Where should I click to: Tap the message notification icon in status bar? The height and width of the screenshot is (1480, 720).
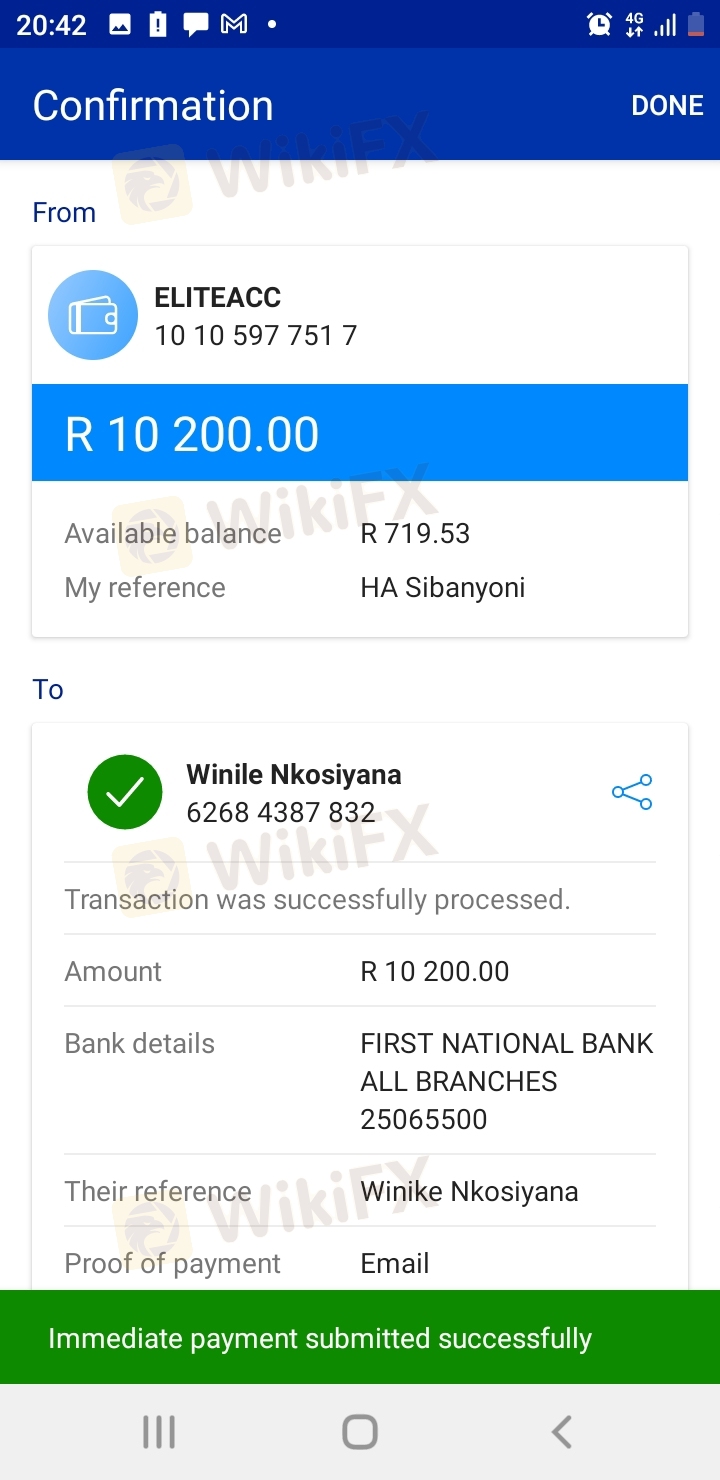(x=195, y=25)
